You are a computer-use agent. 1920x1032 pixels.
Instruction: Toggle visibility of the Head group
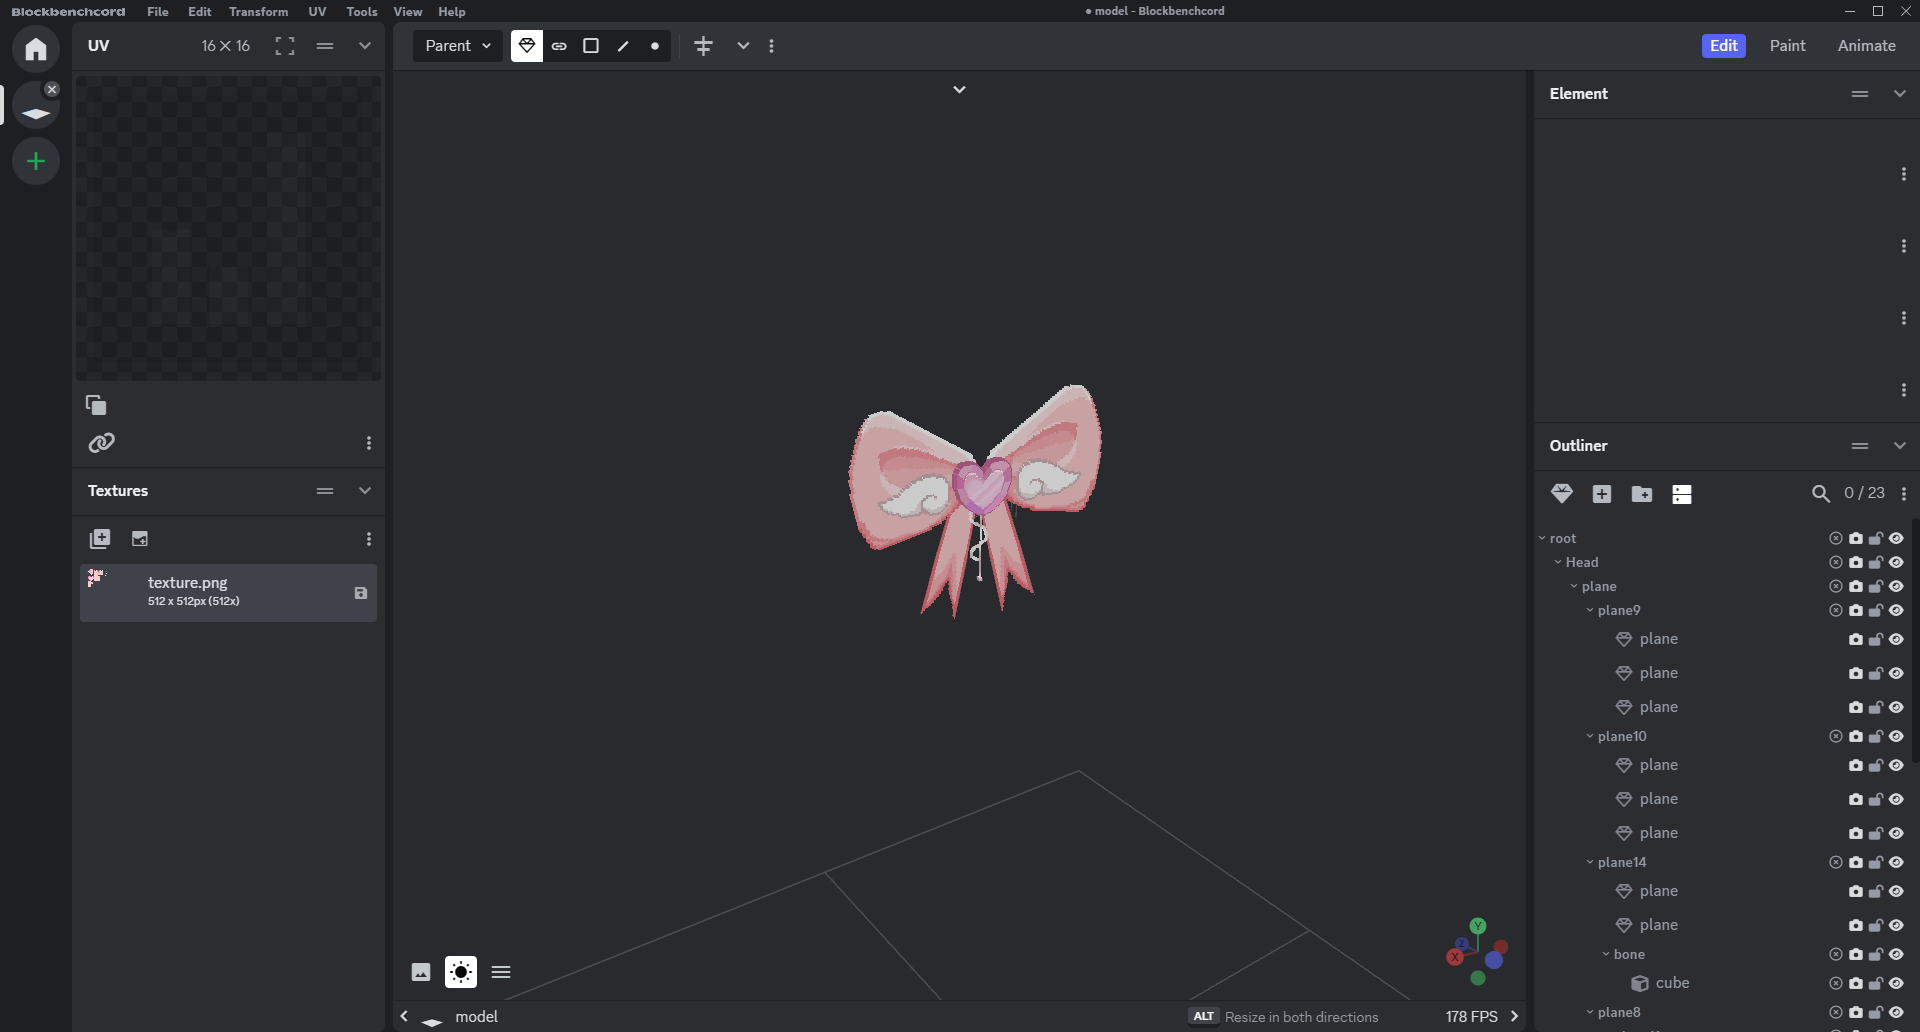(1896, 562)
